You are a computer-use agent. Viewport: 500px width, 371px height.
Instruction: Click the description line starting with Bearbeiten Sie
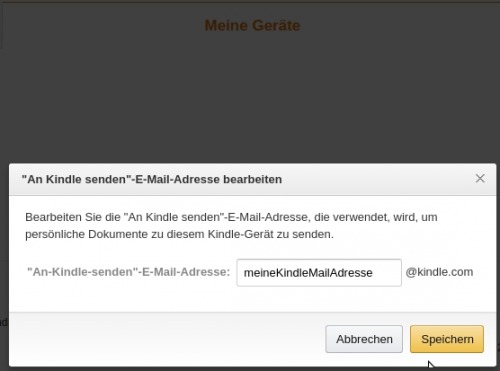coord(231,217)
